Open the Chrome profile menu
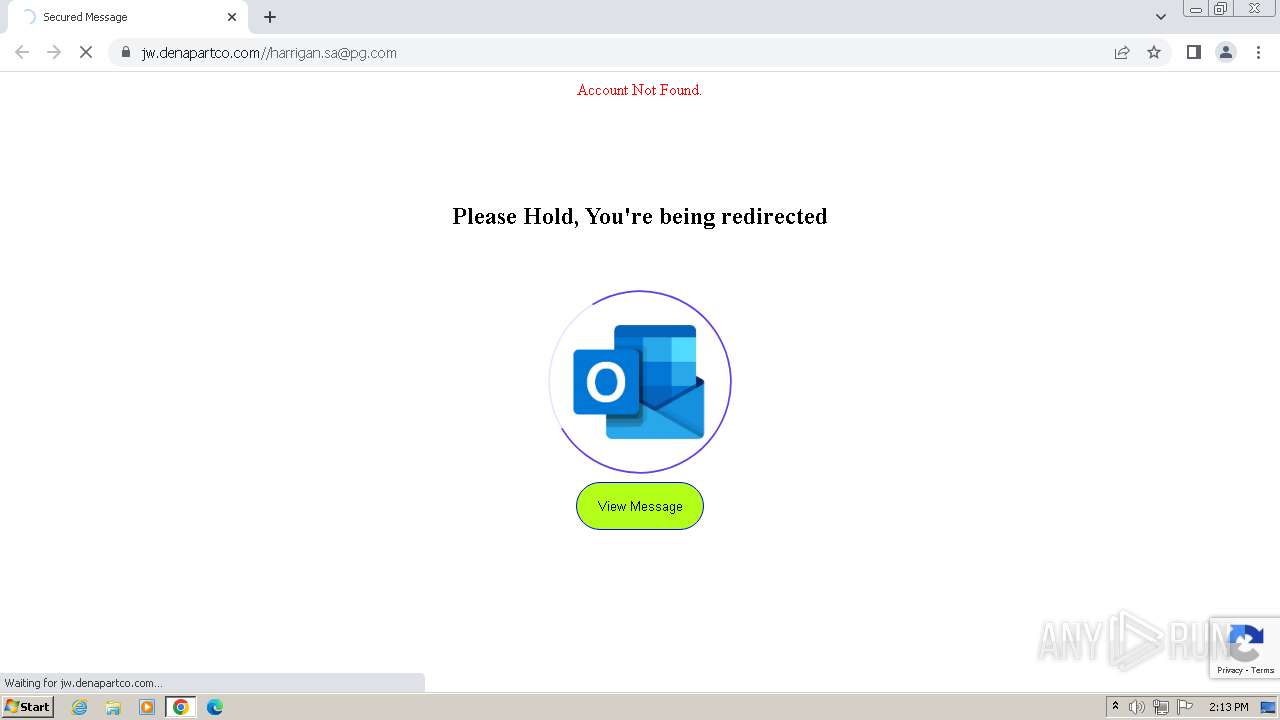 (1226, 52)
